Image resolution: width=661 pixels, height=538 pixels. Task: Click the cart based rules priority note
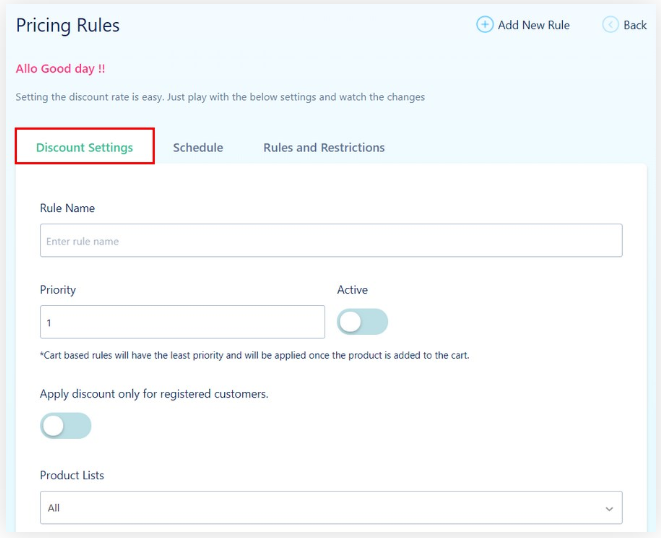pyautogui.click(x=255, y=355)
